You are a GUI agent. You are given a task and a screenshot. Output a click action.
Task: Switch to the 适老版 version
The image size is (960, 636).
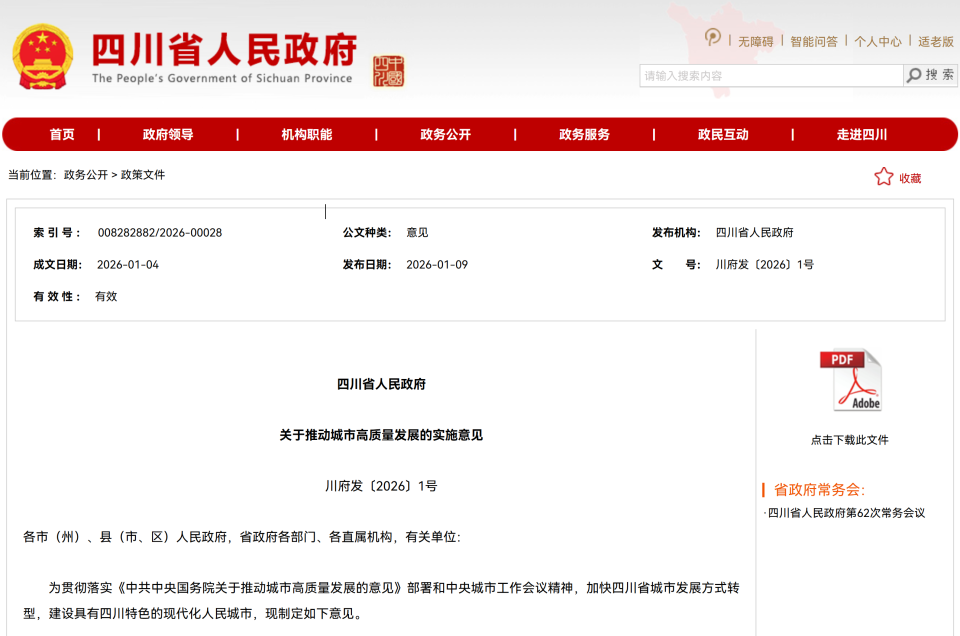[x=936, y=42]
